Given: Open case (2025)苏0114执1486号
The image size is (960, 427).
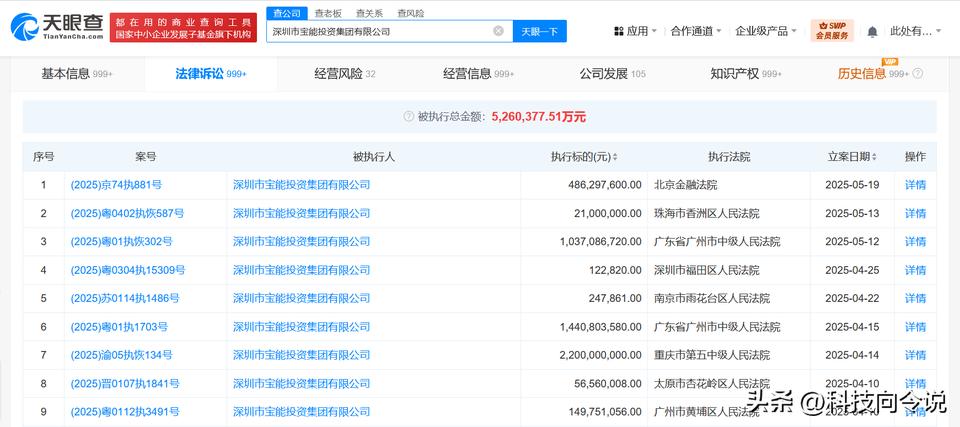Looking at the screenshot, I should (x=125, y=298).
